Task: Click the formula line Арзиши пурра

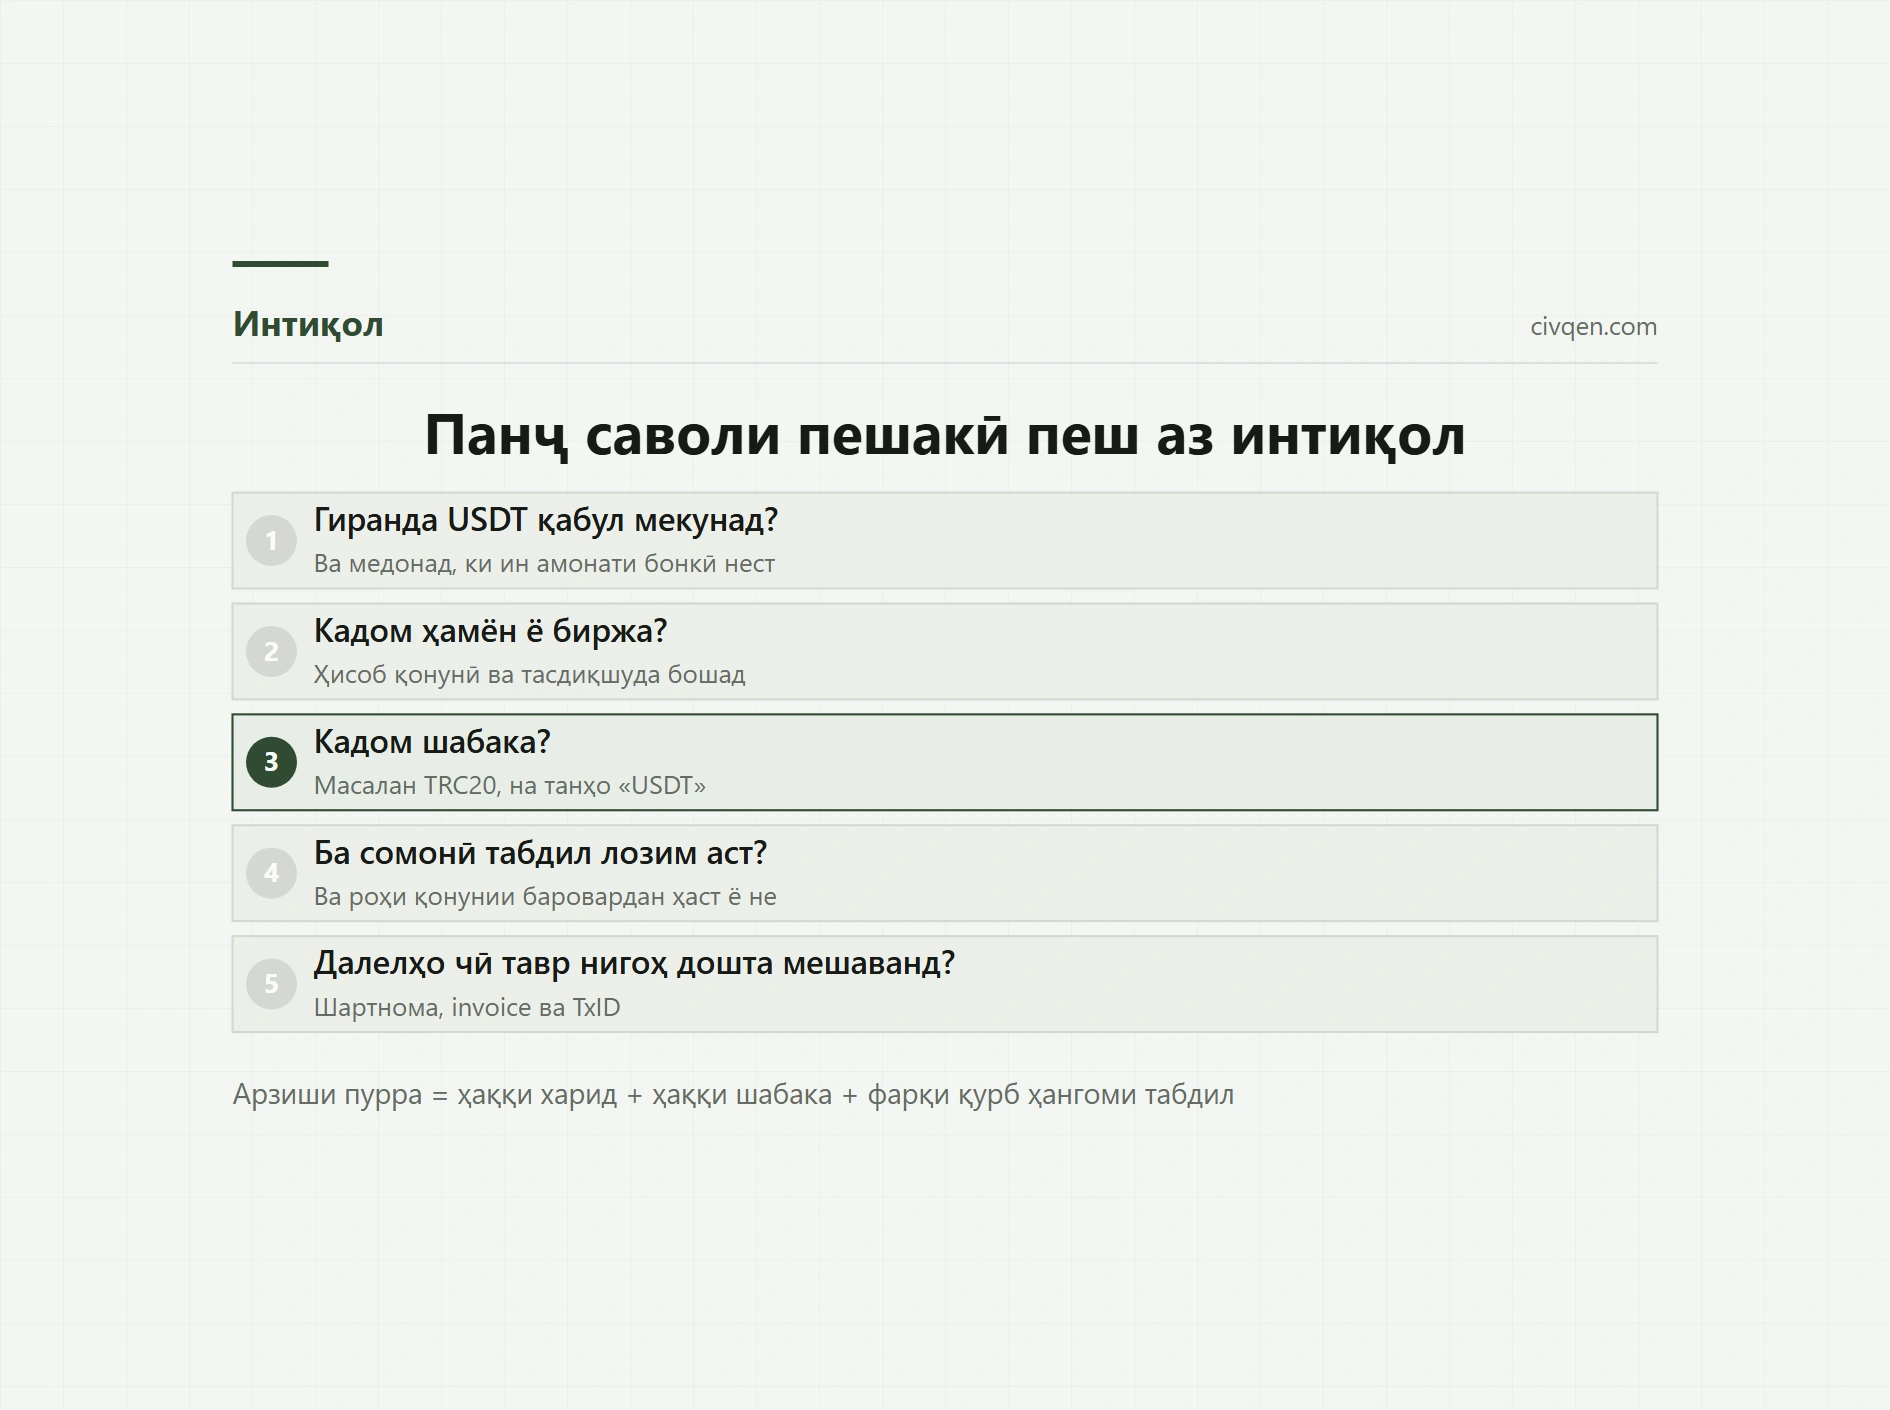Action: click(x=733, y=1095)
